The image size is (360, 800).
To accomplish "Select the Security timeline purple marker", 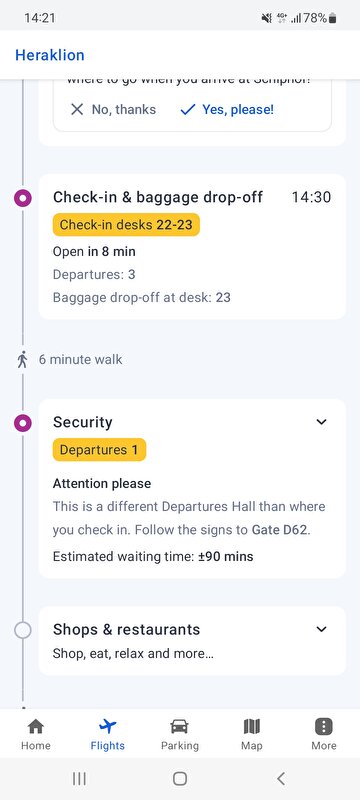I will (22, 423).
